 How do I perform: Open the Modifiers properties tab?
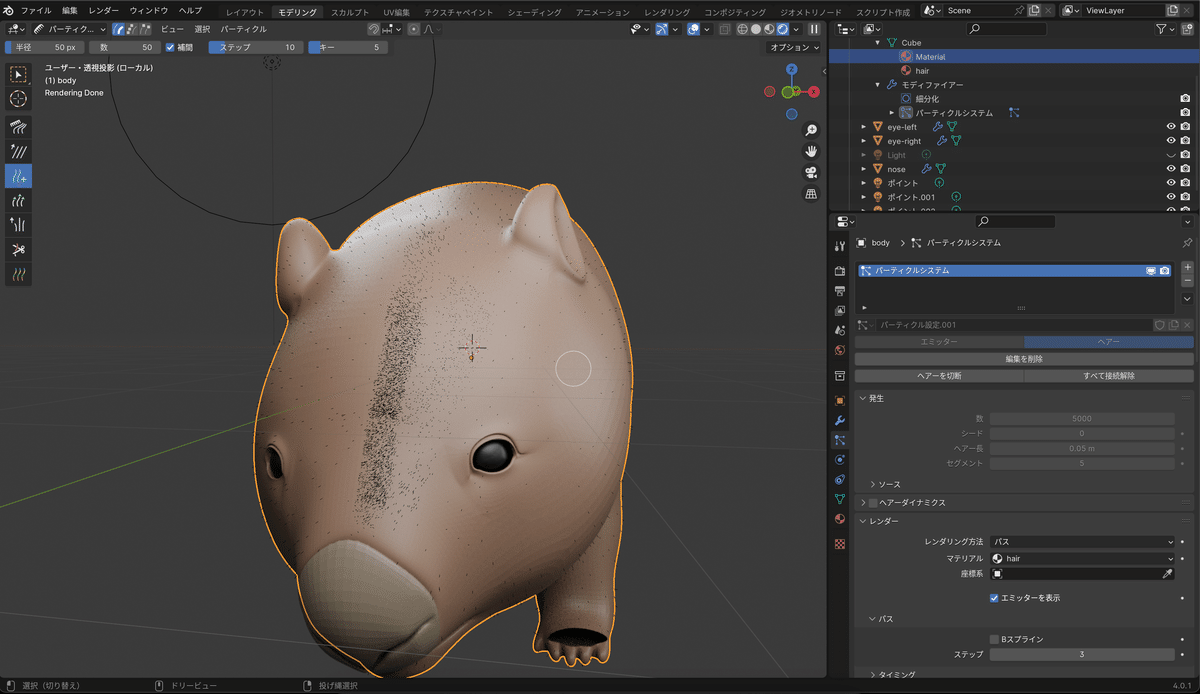coord(840,420)
